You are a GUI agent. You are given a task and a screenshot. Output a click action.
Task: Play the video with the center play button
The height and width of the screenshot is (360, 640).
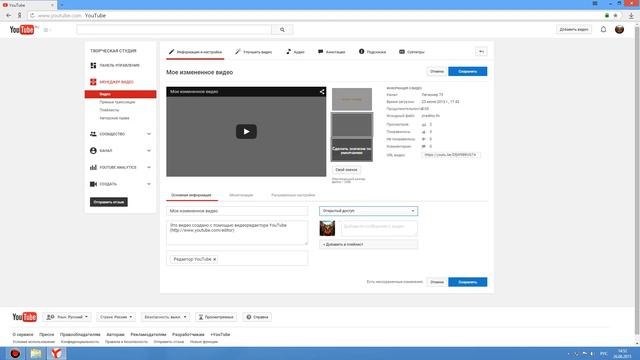[246, 131]
